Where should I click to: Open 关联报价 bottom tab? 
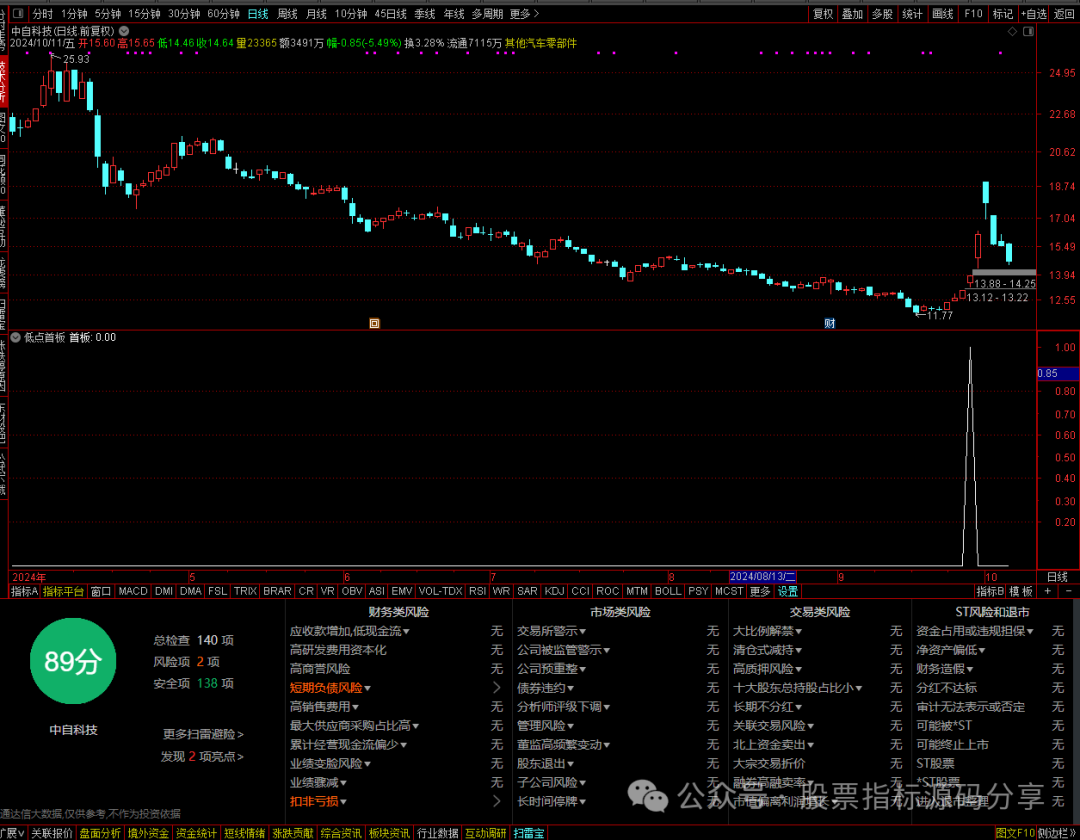pos(52,834)
